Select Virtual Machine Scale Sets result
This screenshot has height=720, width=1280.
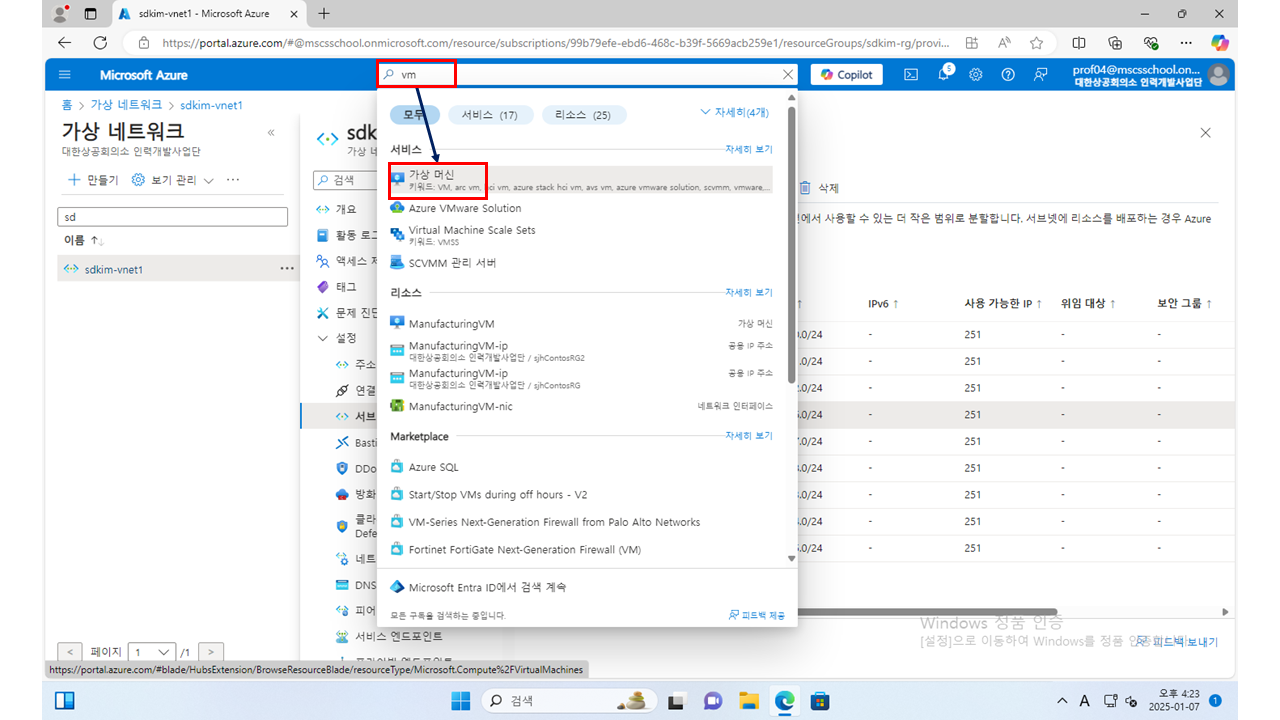click(471, 235)
